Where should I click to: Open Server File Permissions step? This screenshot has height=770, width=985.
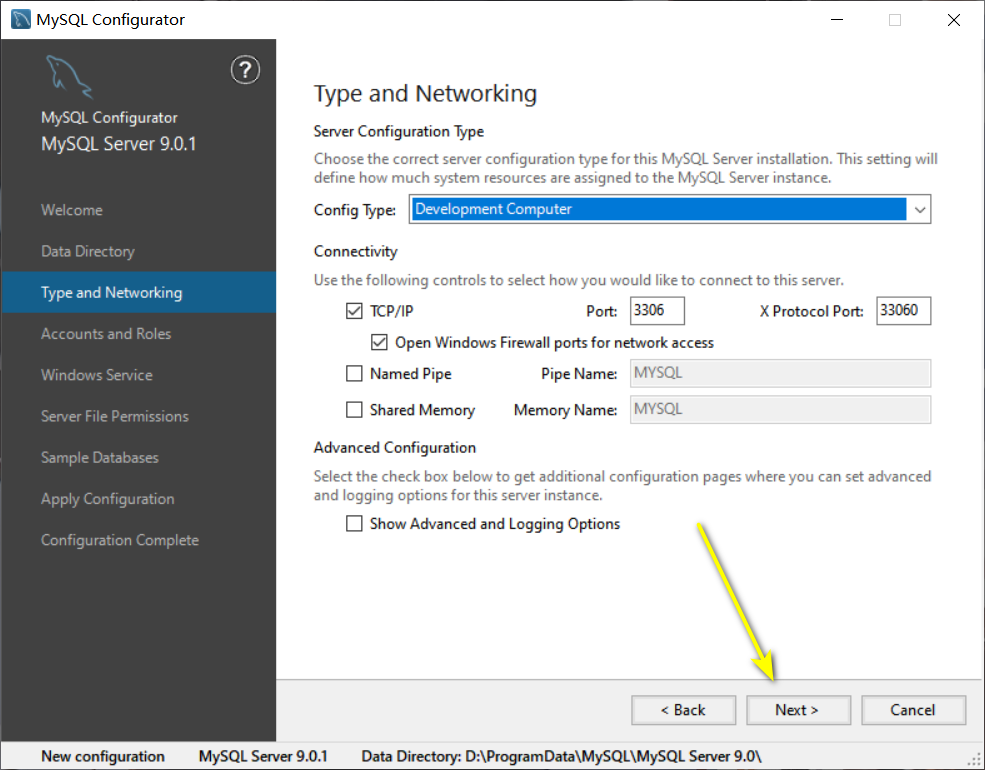[114, 416]
